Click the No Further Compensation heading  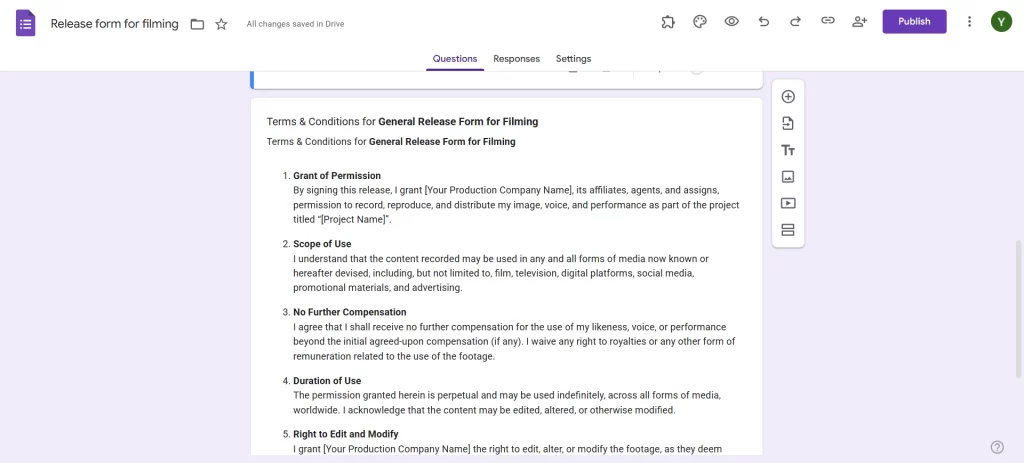pos(349,312)
